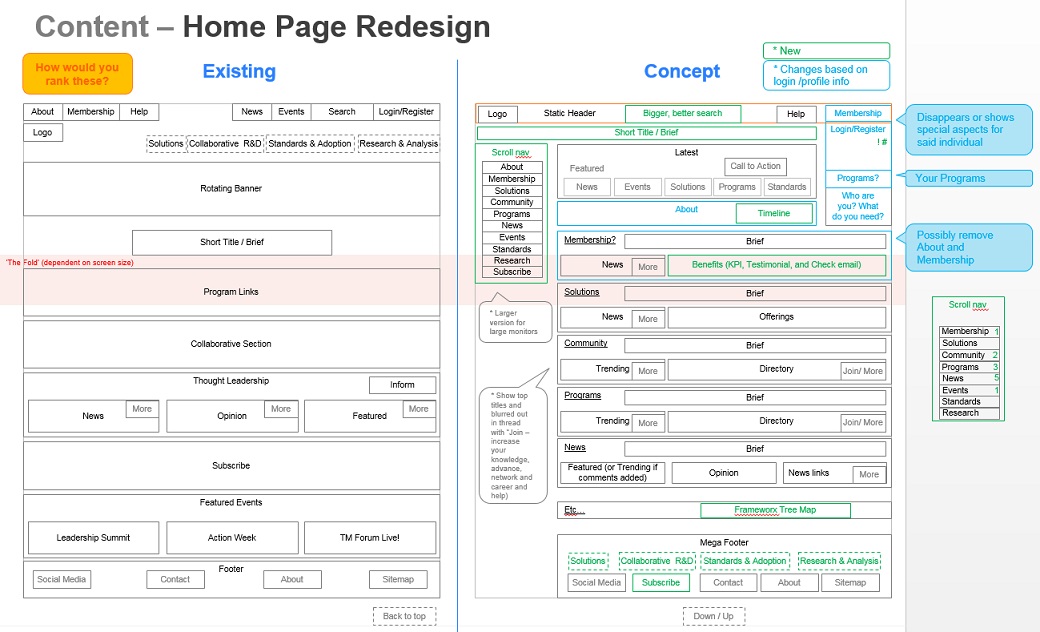Click the "Back to top" link
The height and width of the screenshot is (632, 1040).
pos(403,616)
